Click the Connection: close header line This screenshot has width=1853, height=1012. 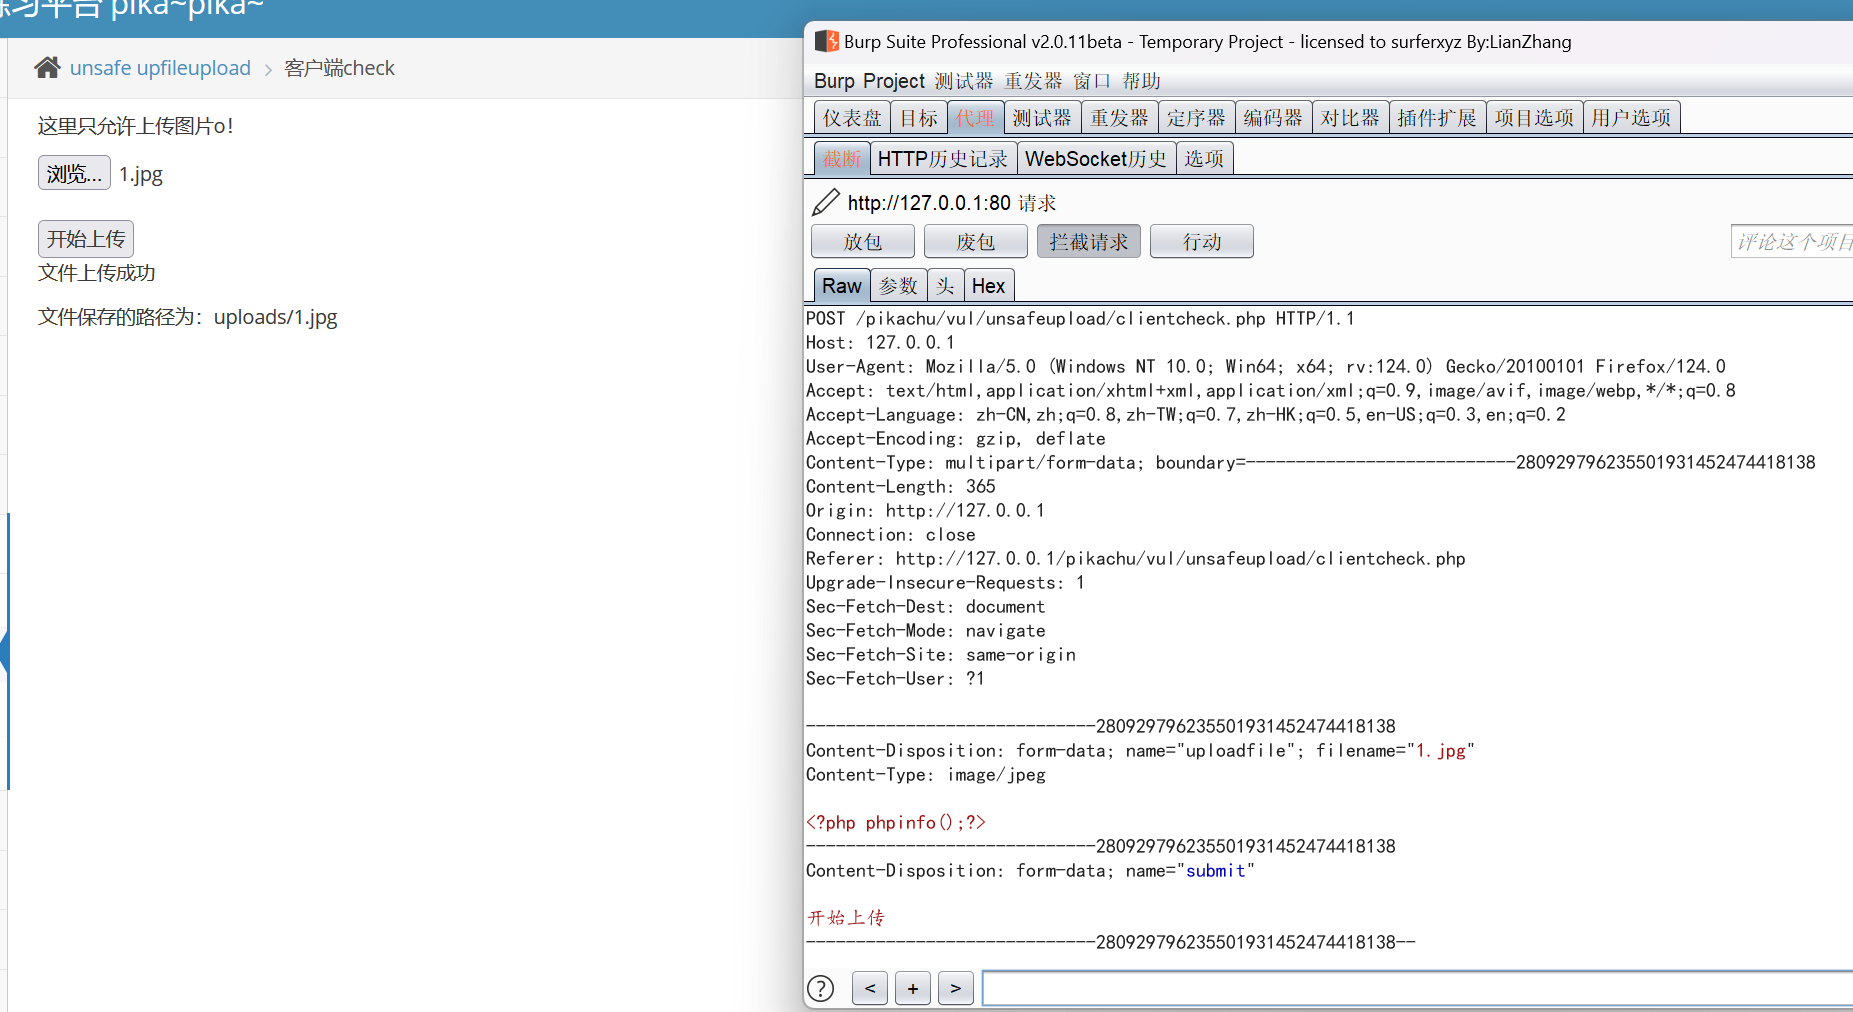[891, 535]
